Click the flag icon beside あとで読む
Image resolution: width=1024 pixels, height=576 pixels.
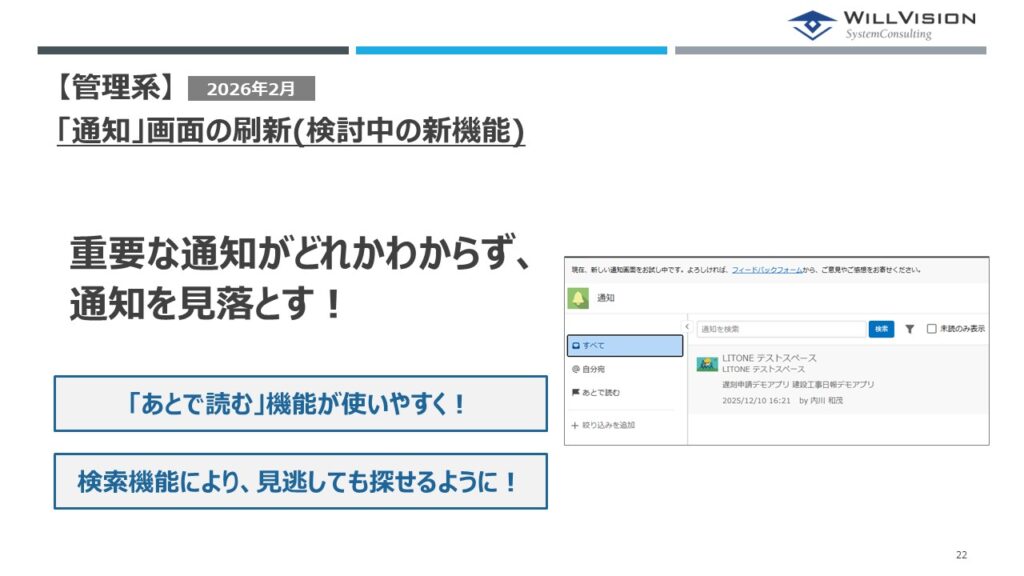point(575,393)
